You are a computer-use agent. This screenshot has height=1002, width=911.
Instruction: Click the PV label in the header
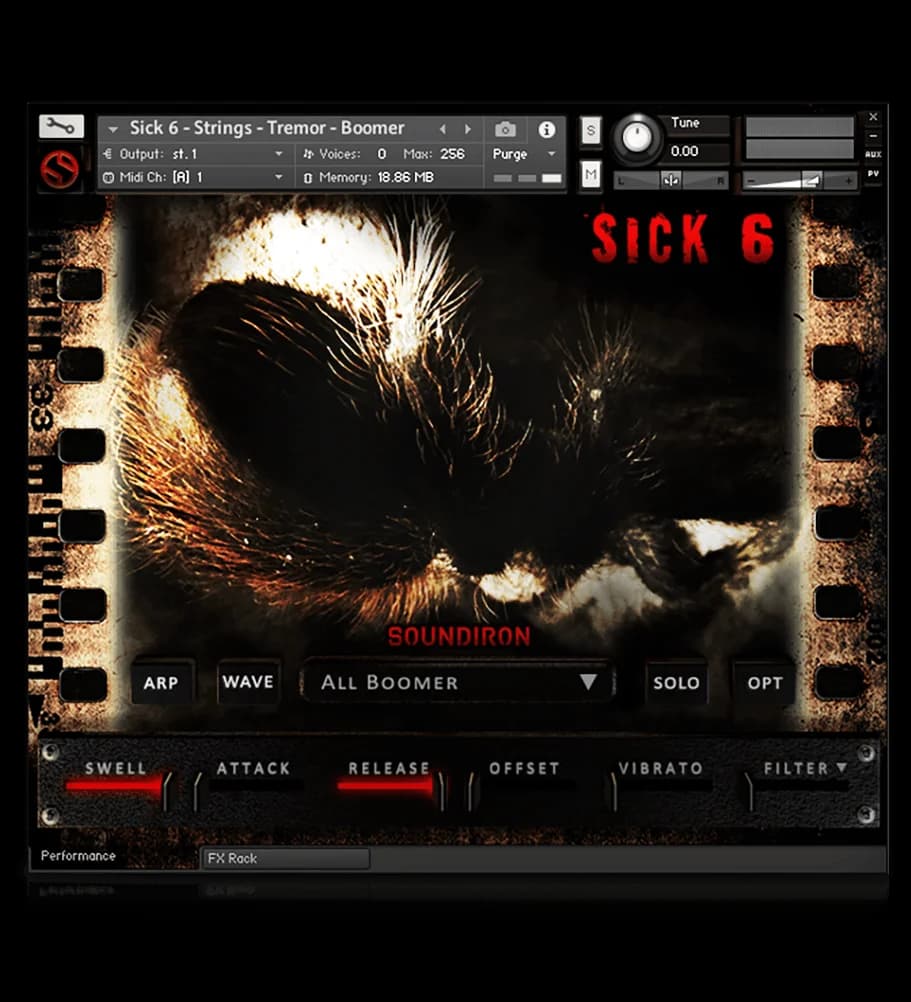(x=873, y=172)
